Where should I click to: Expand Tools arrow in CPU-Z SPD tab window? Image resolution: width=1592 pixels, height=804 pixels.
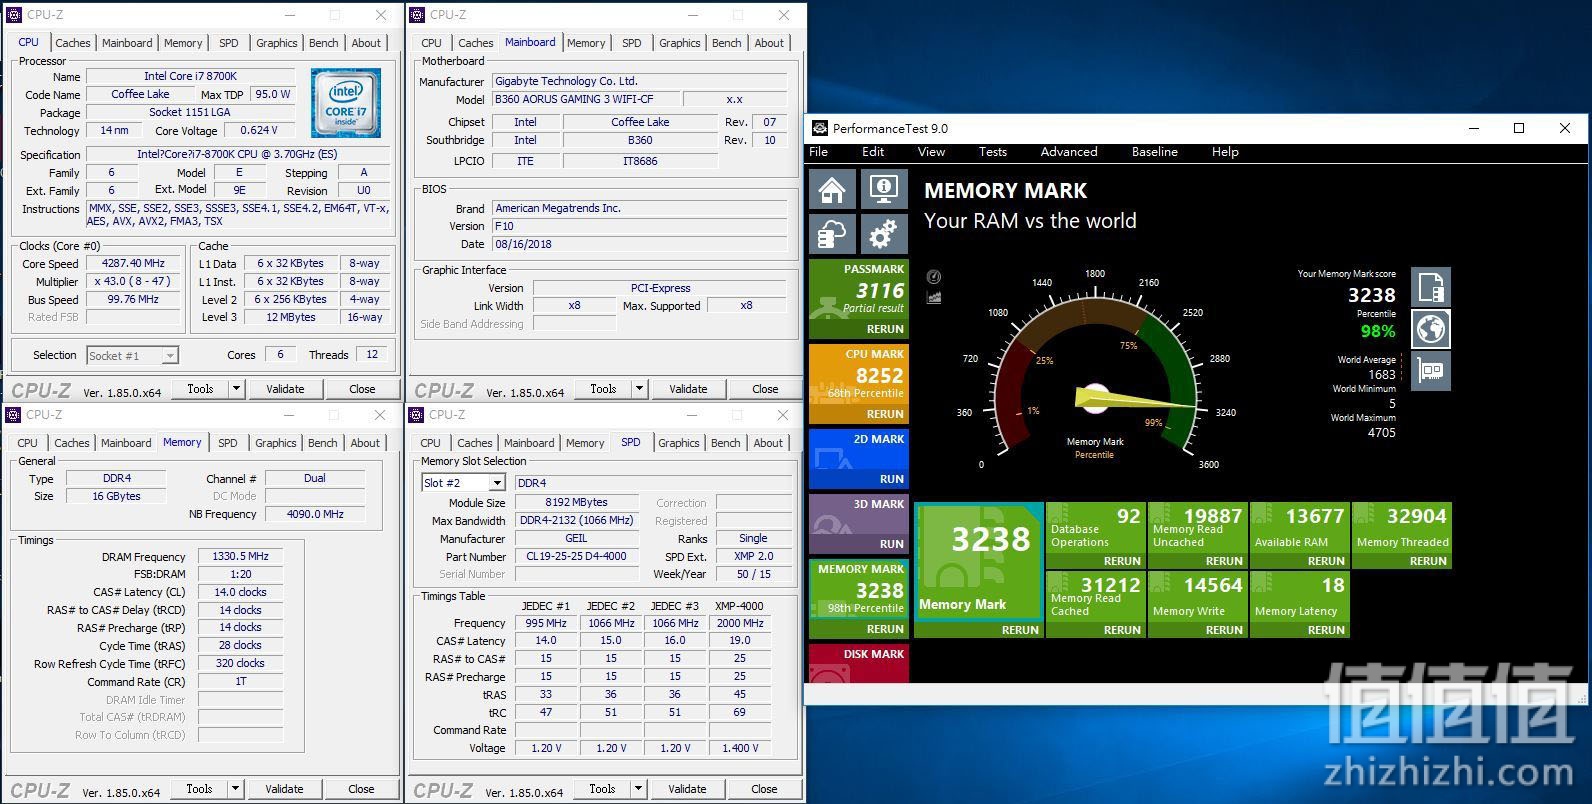pyautogui.click(x=639, y=789)
